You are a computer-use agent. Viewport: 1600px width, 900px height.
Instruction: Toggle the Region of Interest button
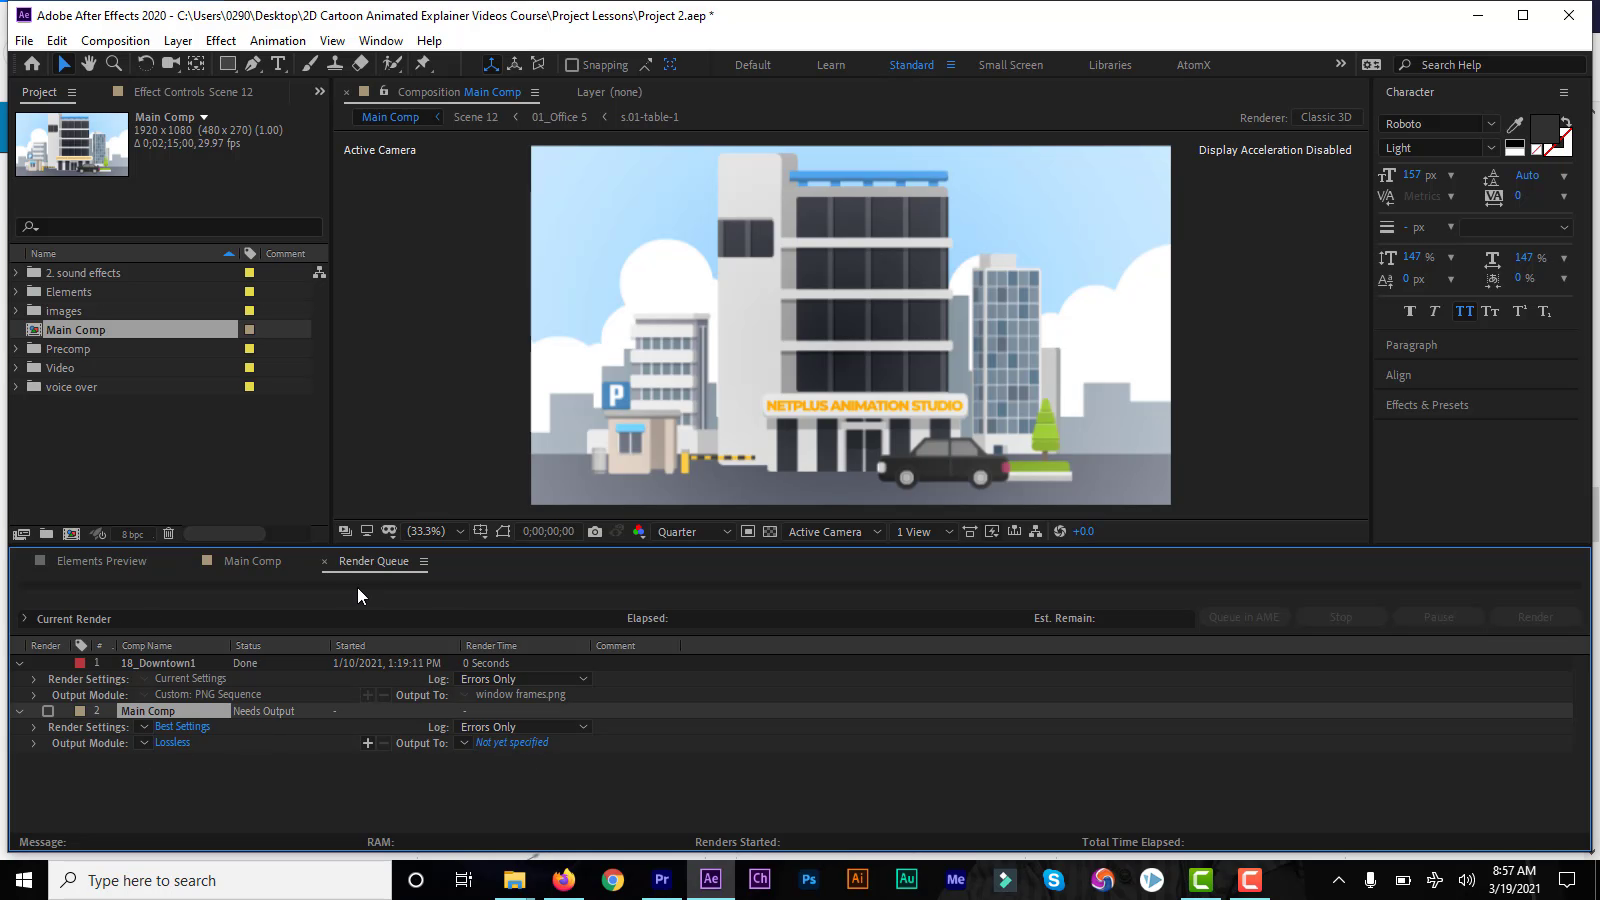click(748, 532)
